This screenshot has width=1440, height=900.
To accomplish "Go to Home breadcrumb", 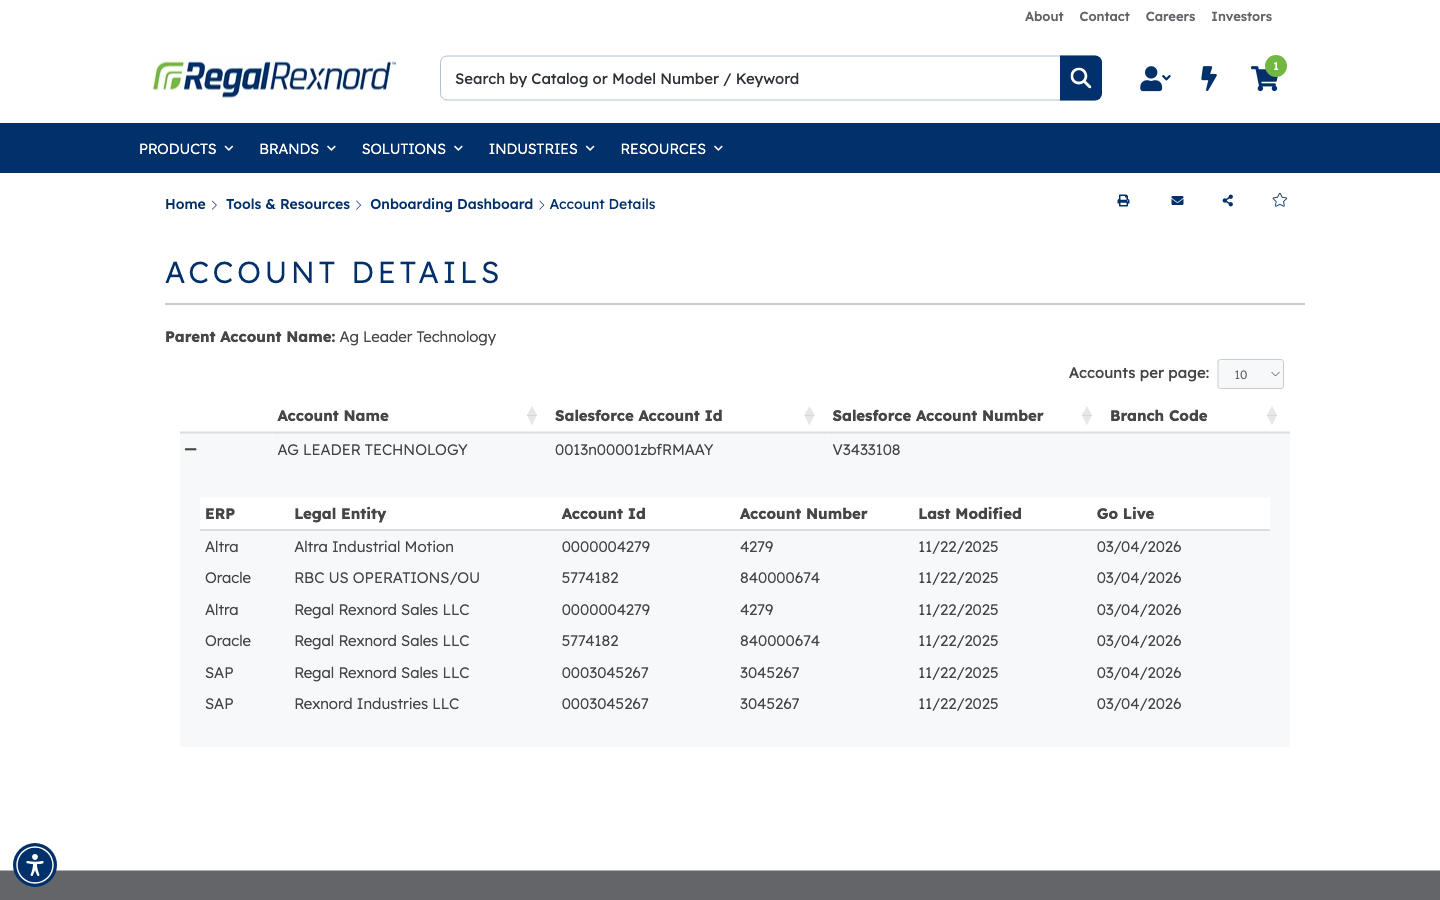I will pyautogui.click(x=185, y=204).
